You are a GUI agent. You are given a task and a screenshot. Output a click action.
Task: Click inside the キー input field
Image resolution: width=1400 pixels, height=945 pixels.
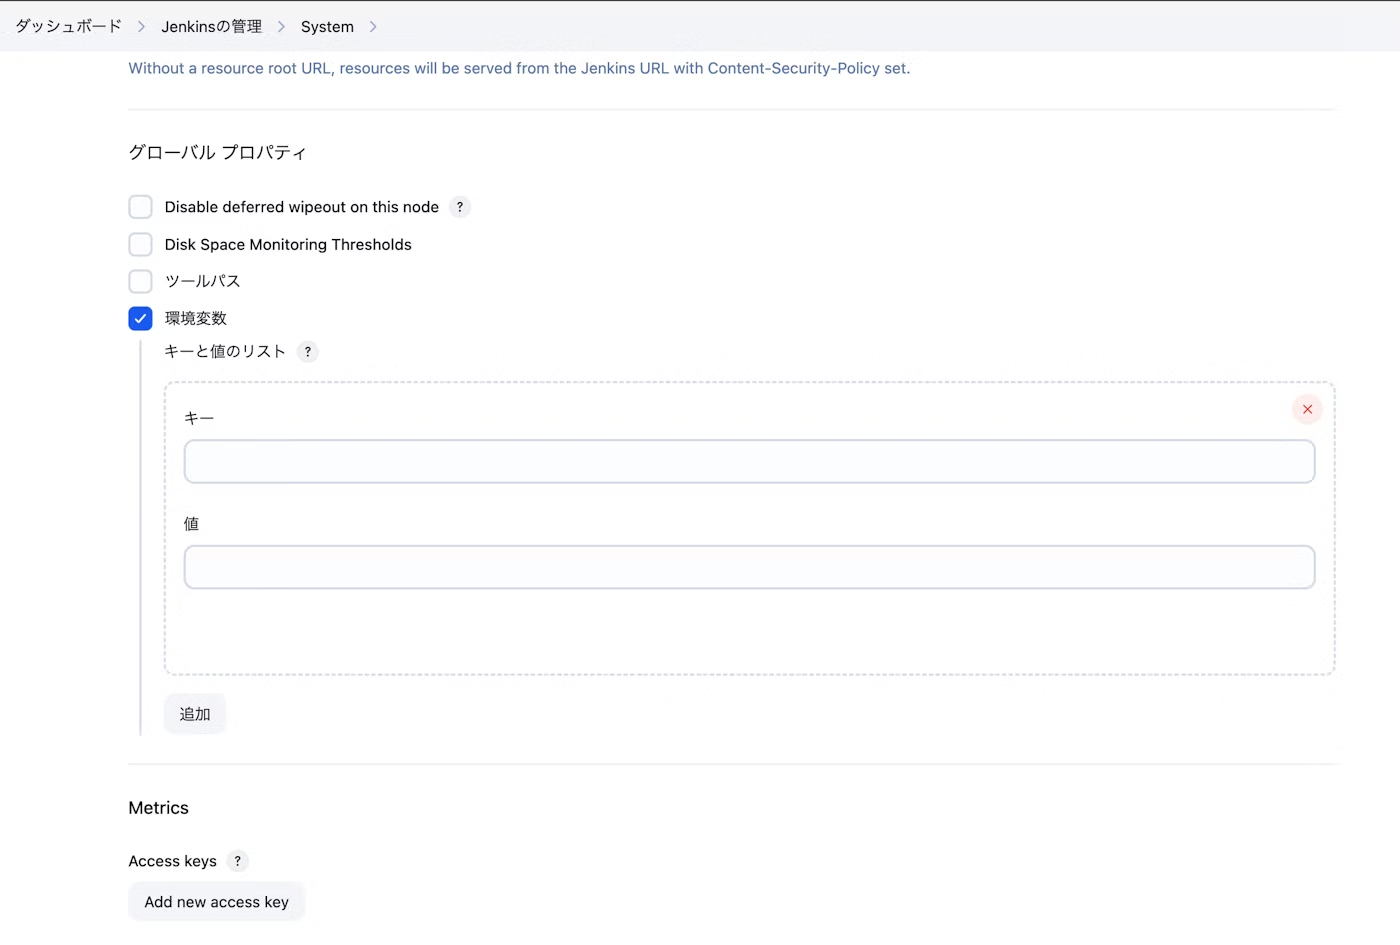click(749, 461)
